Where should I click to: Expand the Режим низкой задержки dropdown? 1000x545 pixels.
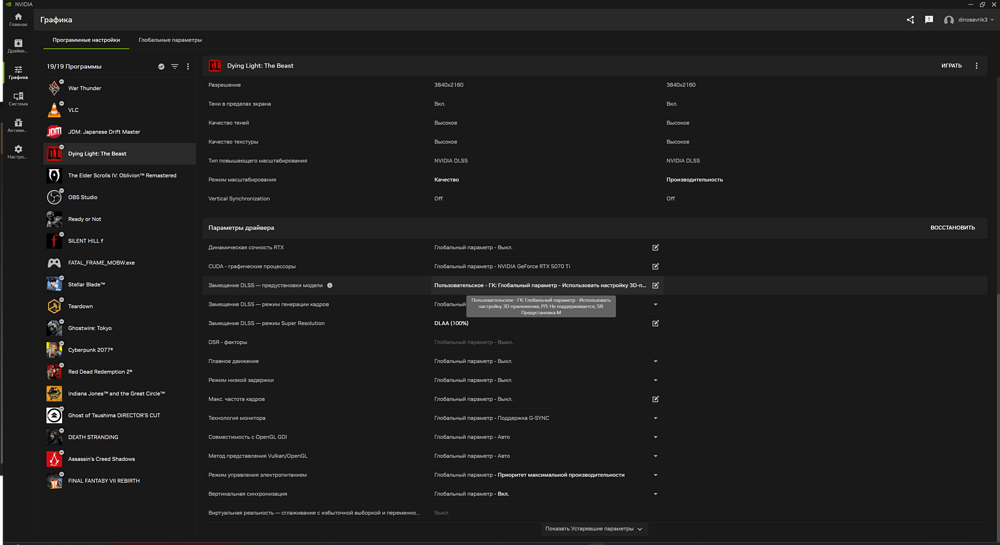[656, 380]
